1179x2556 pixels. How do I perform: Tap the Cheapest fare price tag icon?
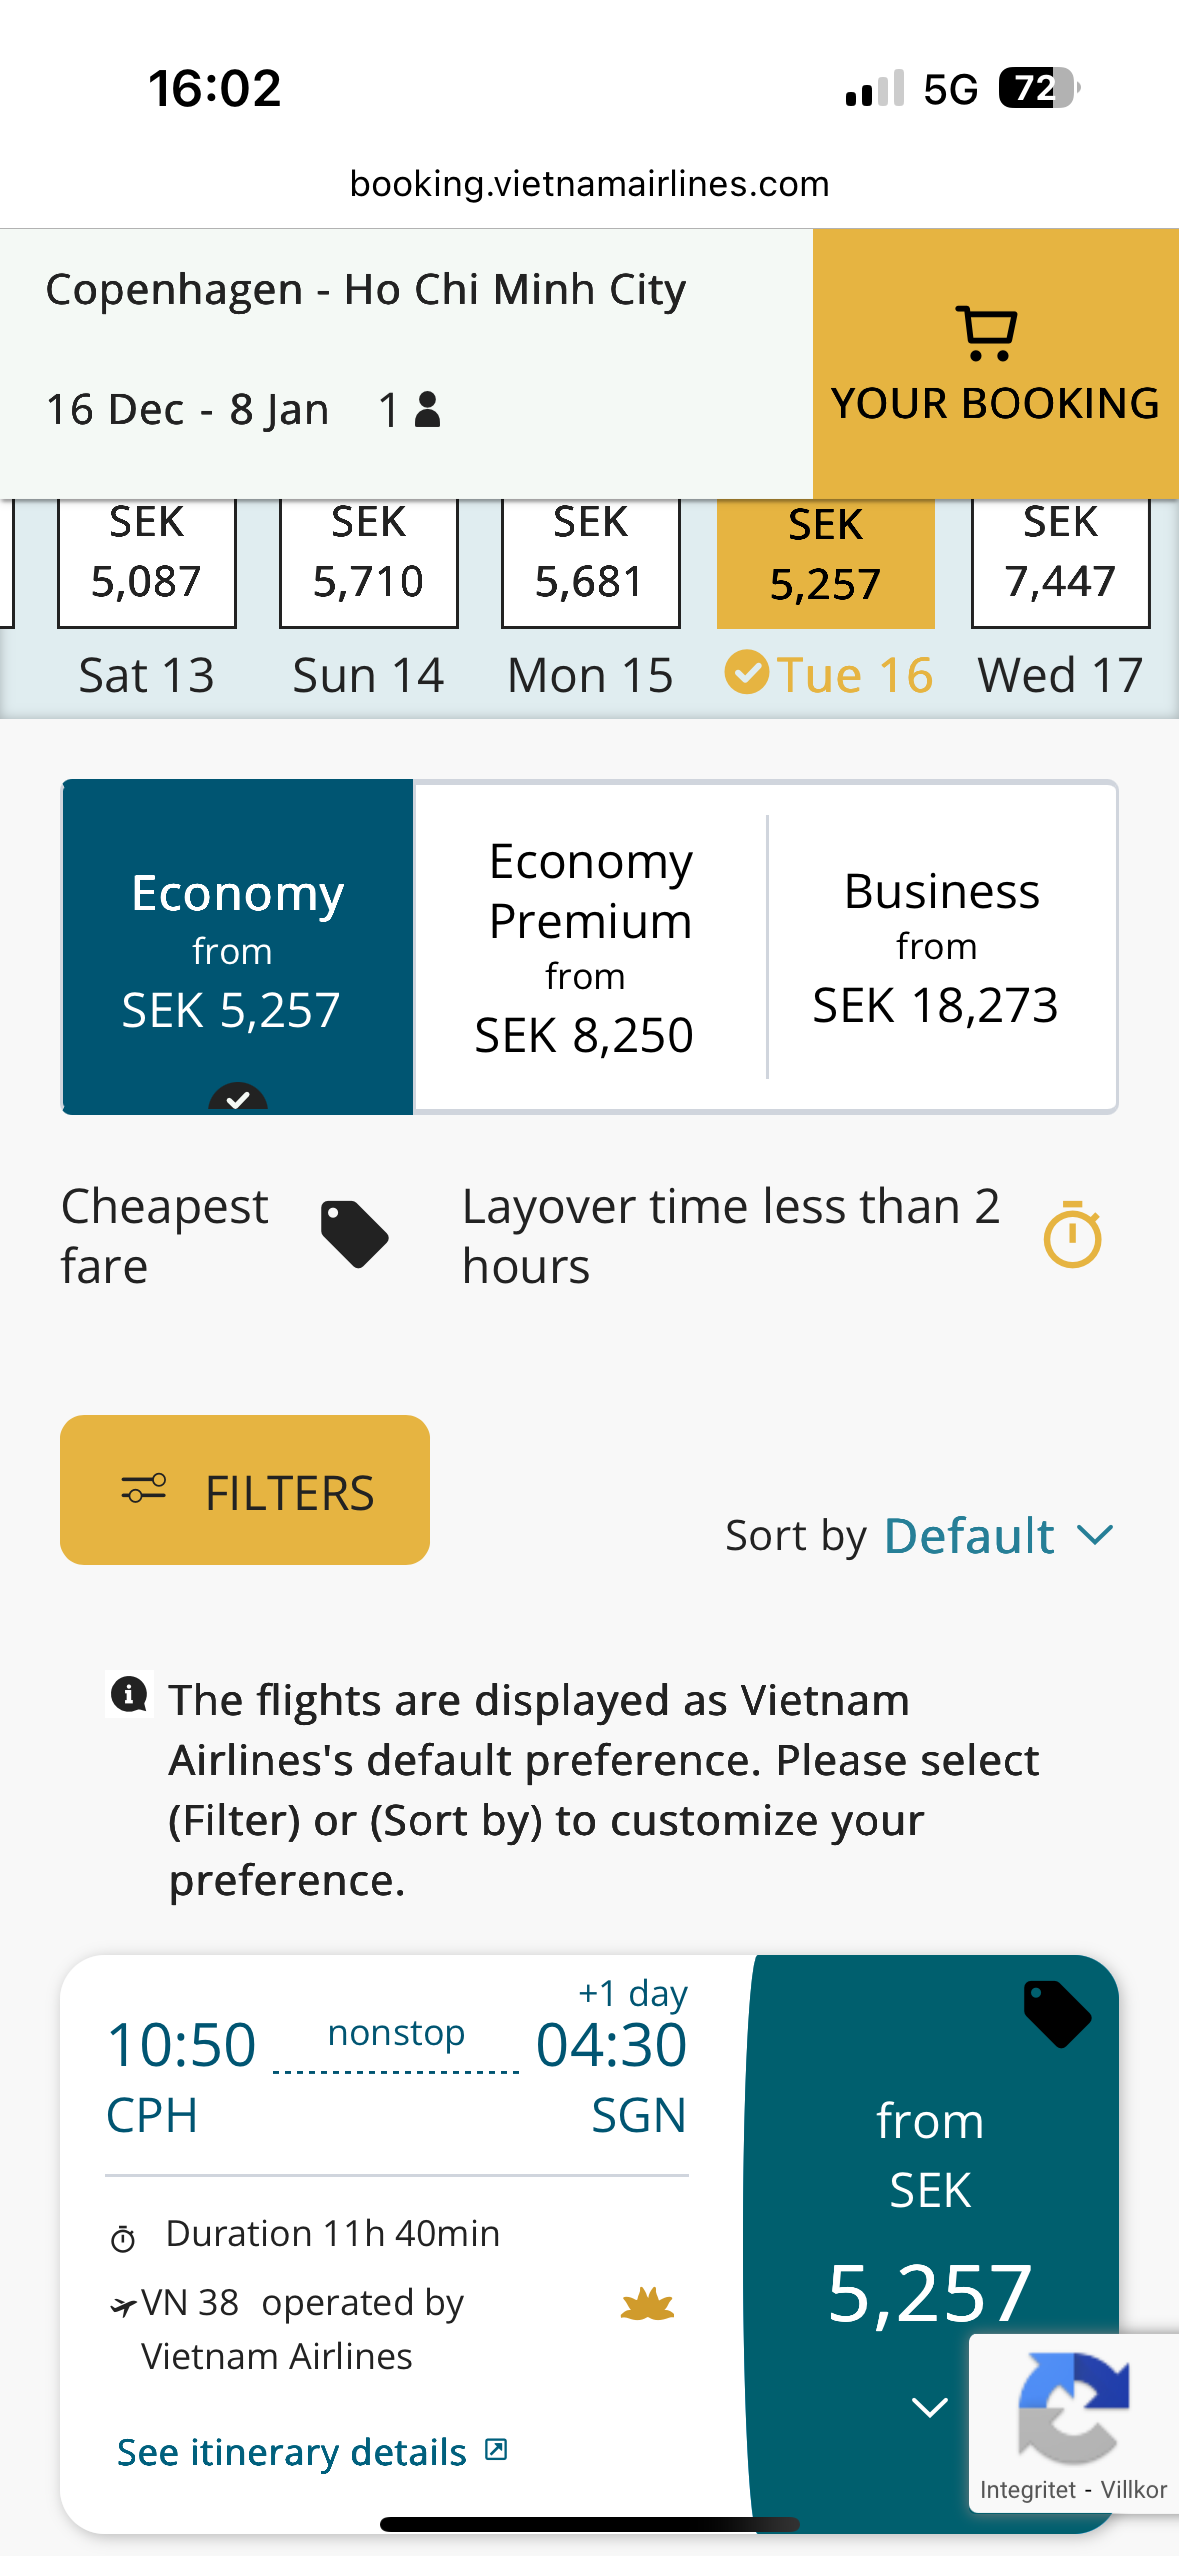(354, 1234)
